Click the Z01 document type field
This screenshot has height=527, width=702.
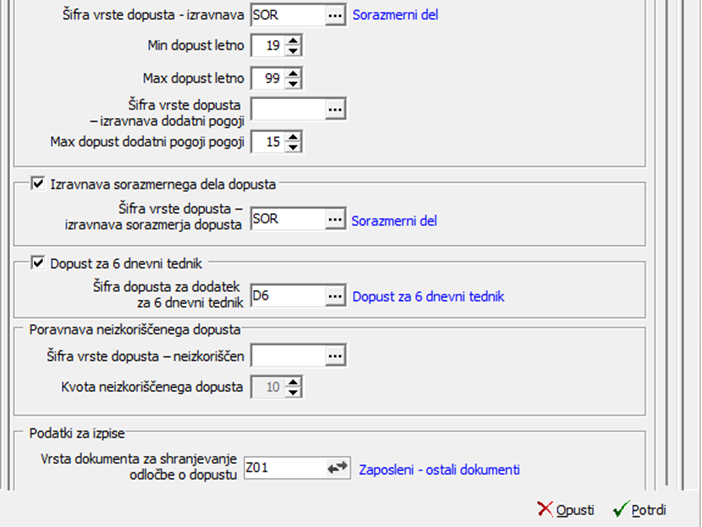[x=285, y=468]
